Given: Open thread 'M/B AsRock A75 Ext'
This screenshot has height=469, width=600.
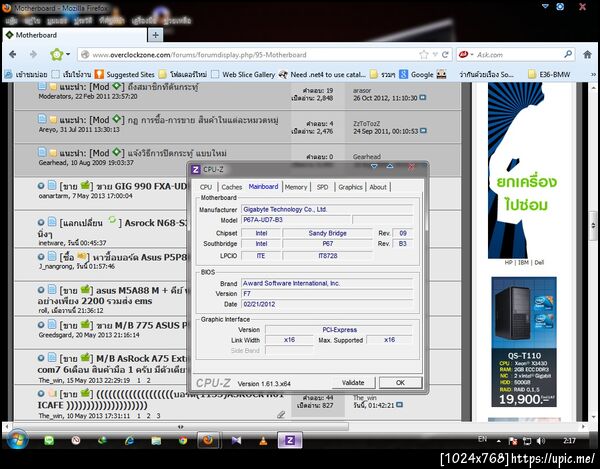Looking at the screenshot, I should pyautogui.click(x=114, y=364).
